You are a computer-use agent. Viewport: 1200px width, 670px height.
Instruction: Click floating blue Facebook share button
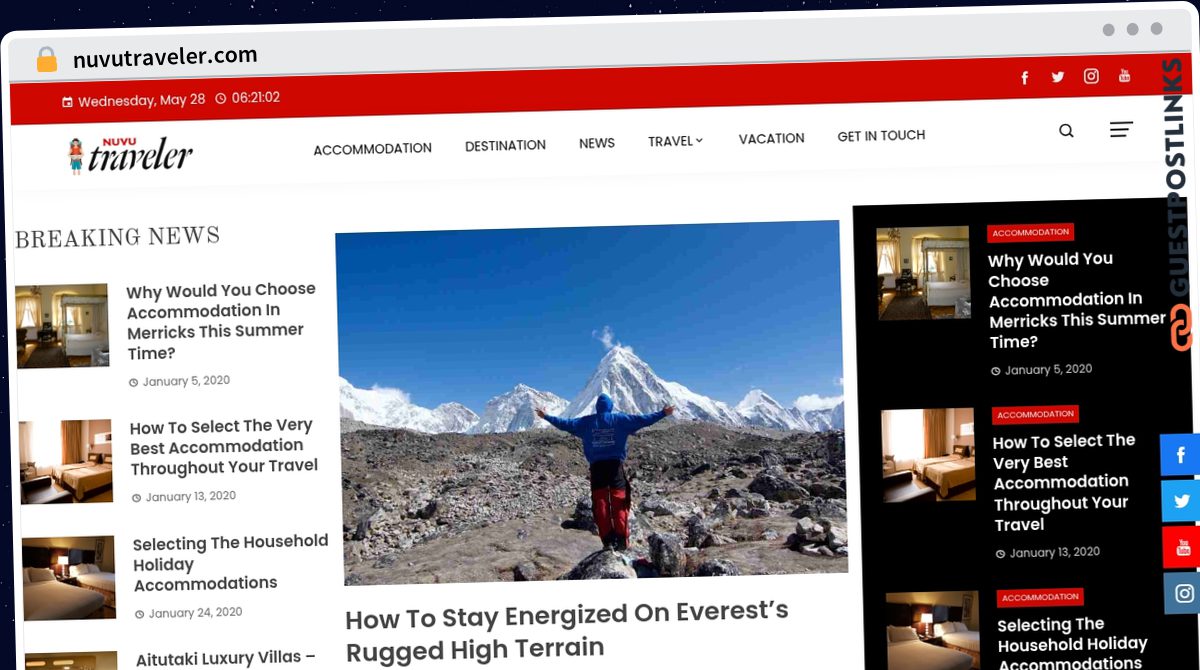[x=1181, y=455]
